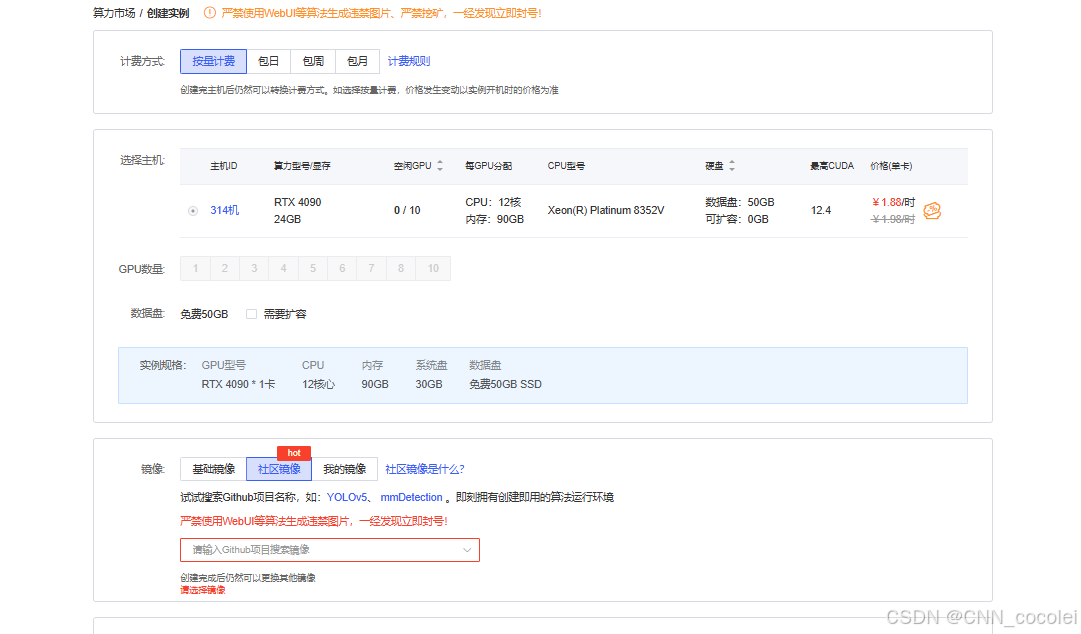Screen dimensions: 1081x634
Task: Select the 314机 host radio button
Action: 192,211
